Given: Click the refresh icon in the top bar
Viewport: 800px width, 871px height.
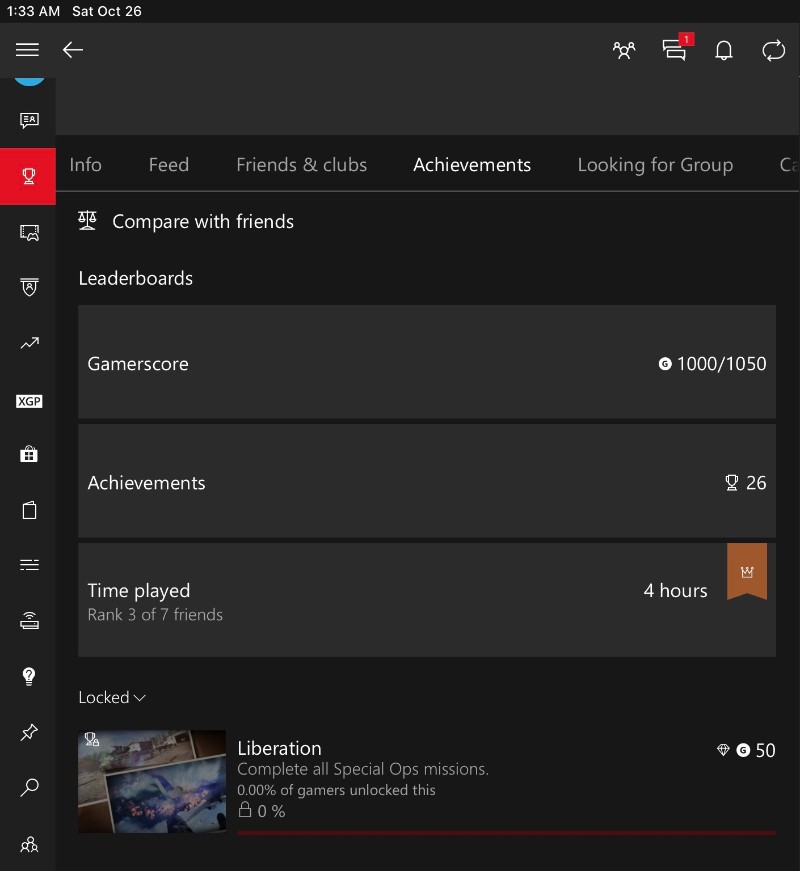Looking at the screenshot, I should click(773, 50).
